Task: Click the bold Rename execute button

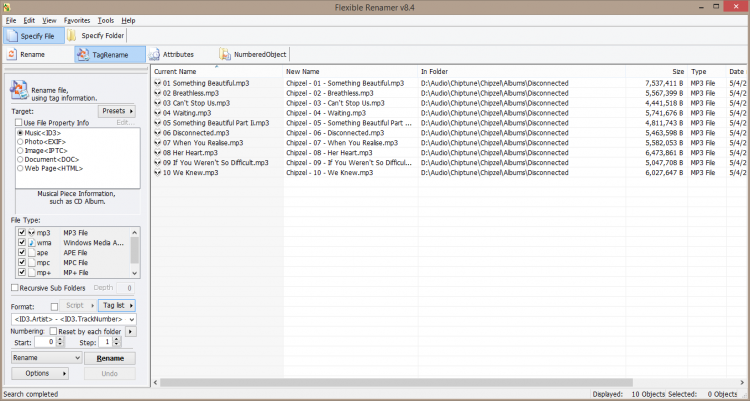Action: click(x=110, y=358)
